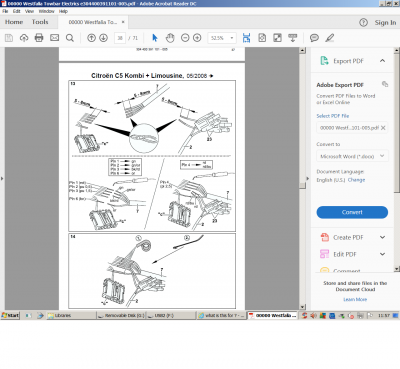Remove selected file with X icon
400x369 pixels.
coord(383,128)
